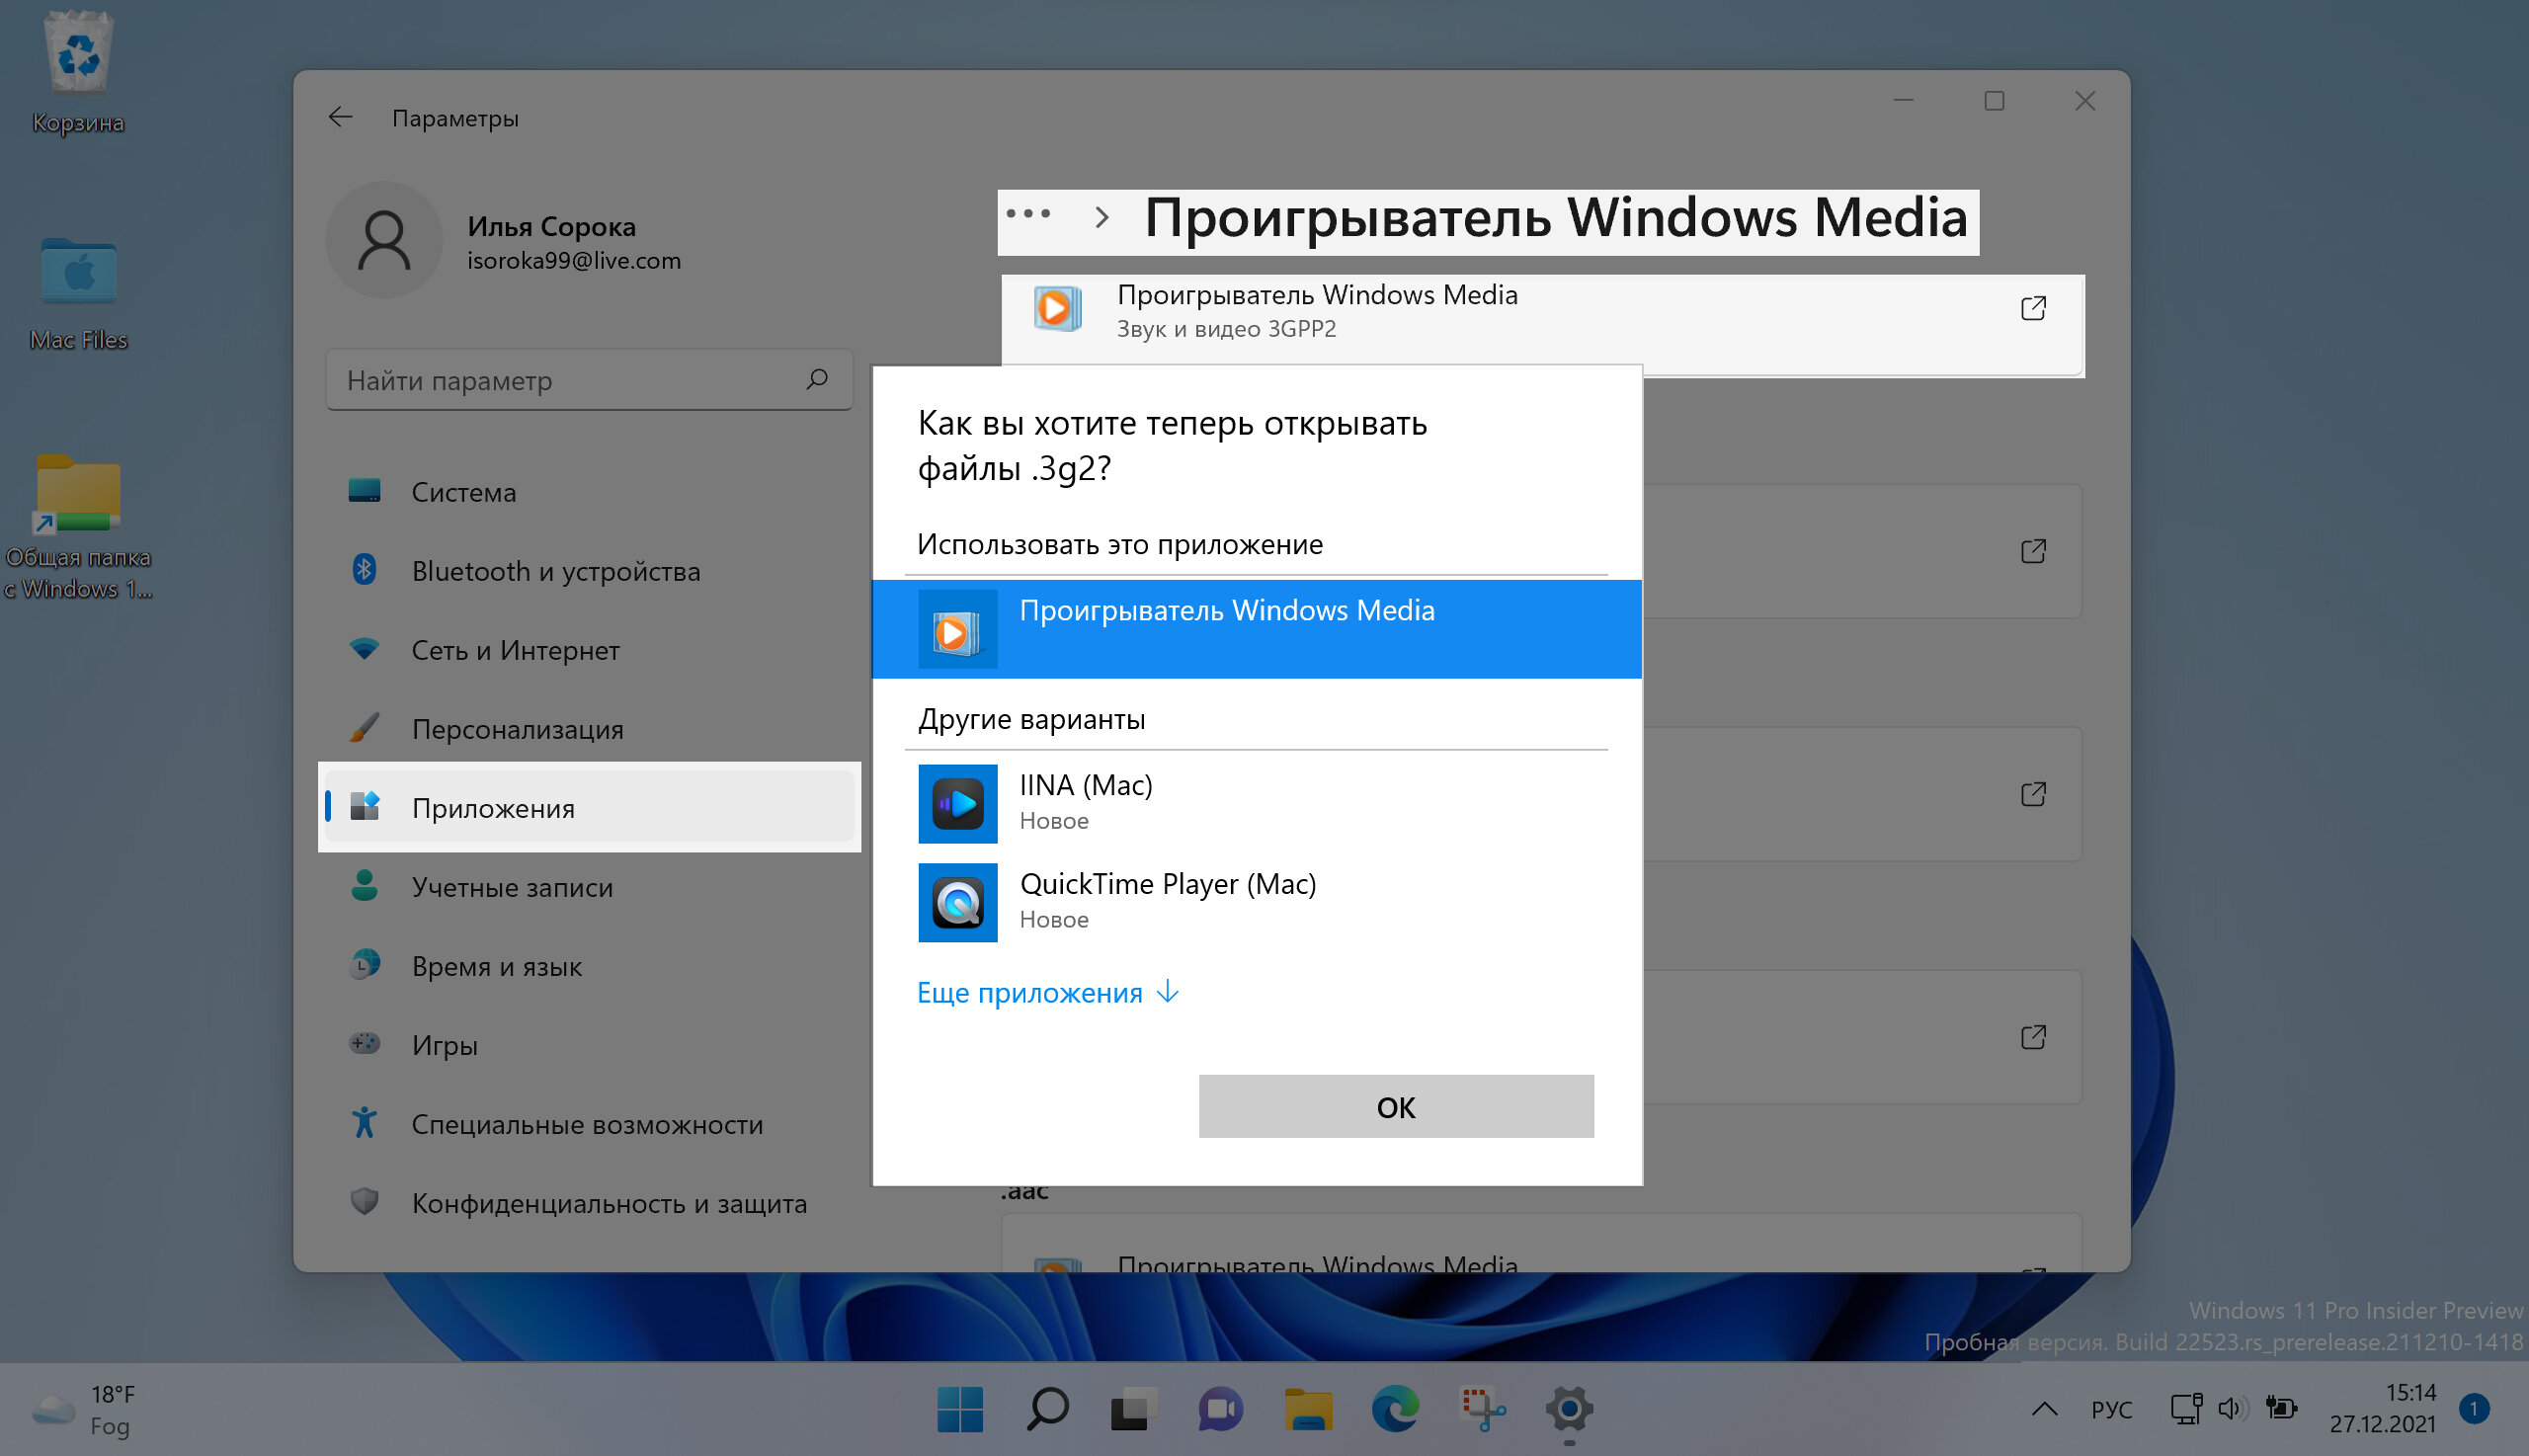2529x1456 pixels.
Task: Confirm with the OK button
Action: (x=1396, y=1107)
